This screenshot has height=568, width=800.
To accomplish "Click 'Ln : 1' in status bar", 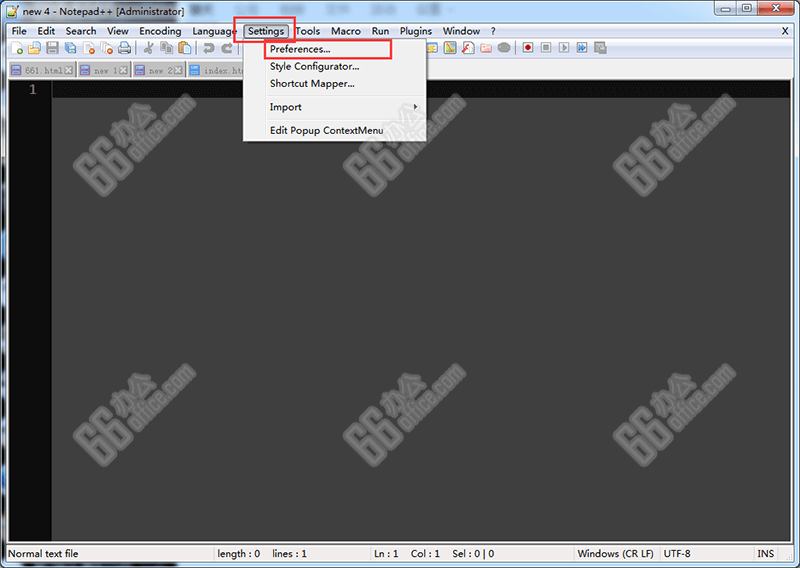I will pyautogui.click(x=386, y=554).
